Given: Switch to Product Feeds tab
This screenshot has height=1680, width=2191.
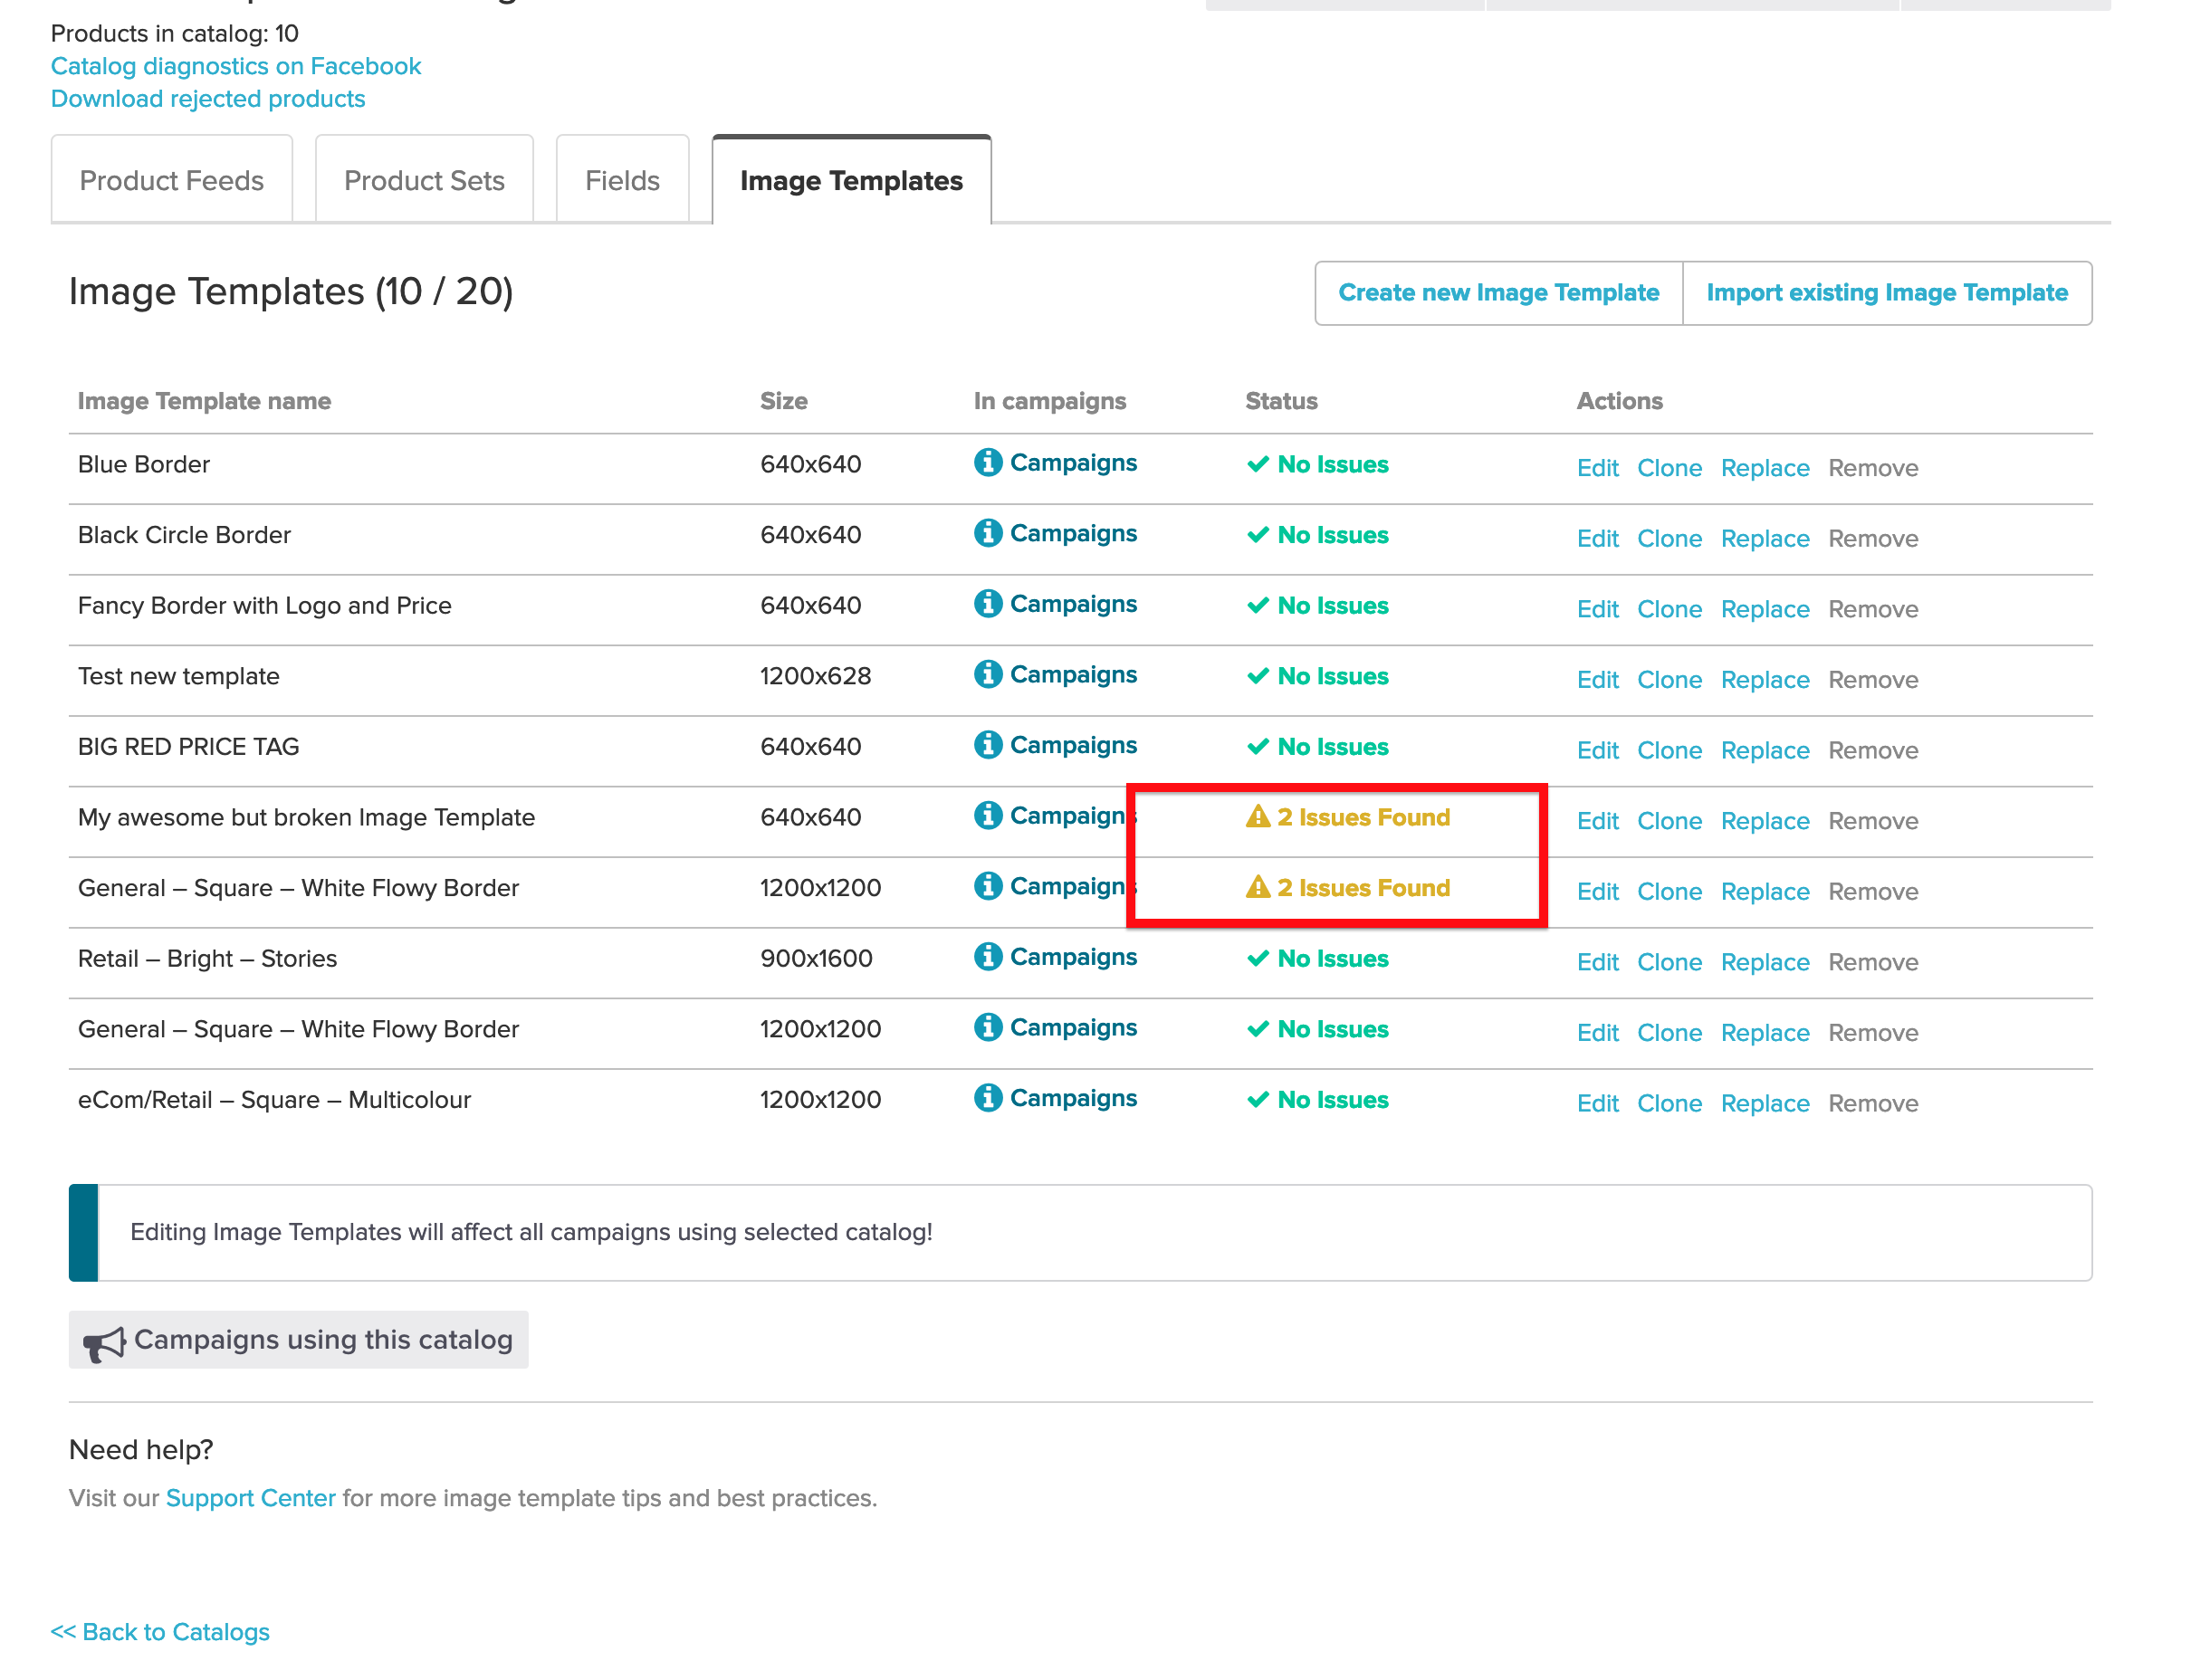Looking at the screenshot, I should tap(172, 180).
